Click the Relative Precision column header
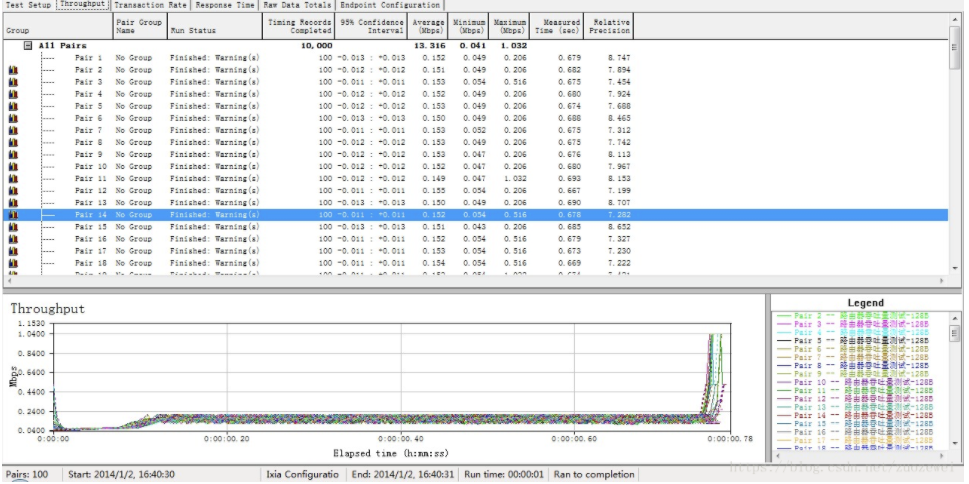Image resolution: width=969 pixels, height=484 pixels. tap(611, 26)
